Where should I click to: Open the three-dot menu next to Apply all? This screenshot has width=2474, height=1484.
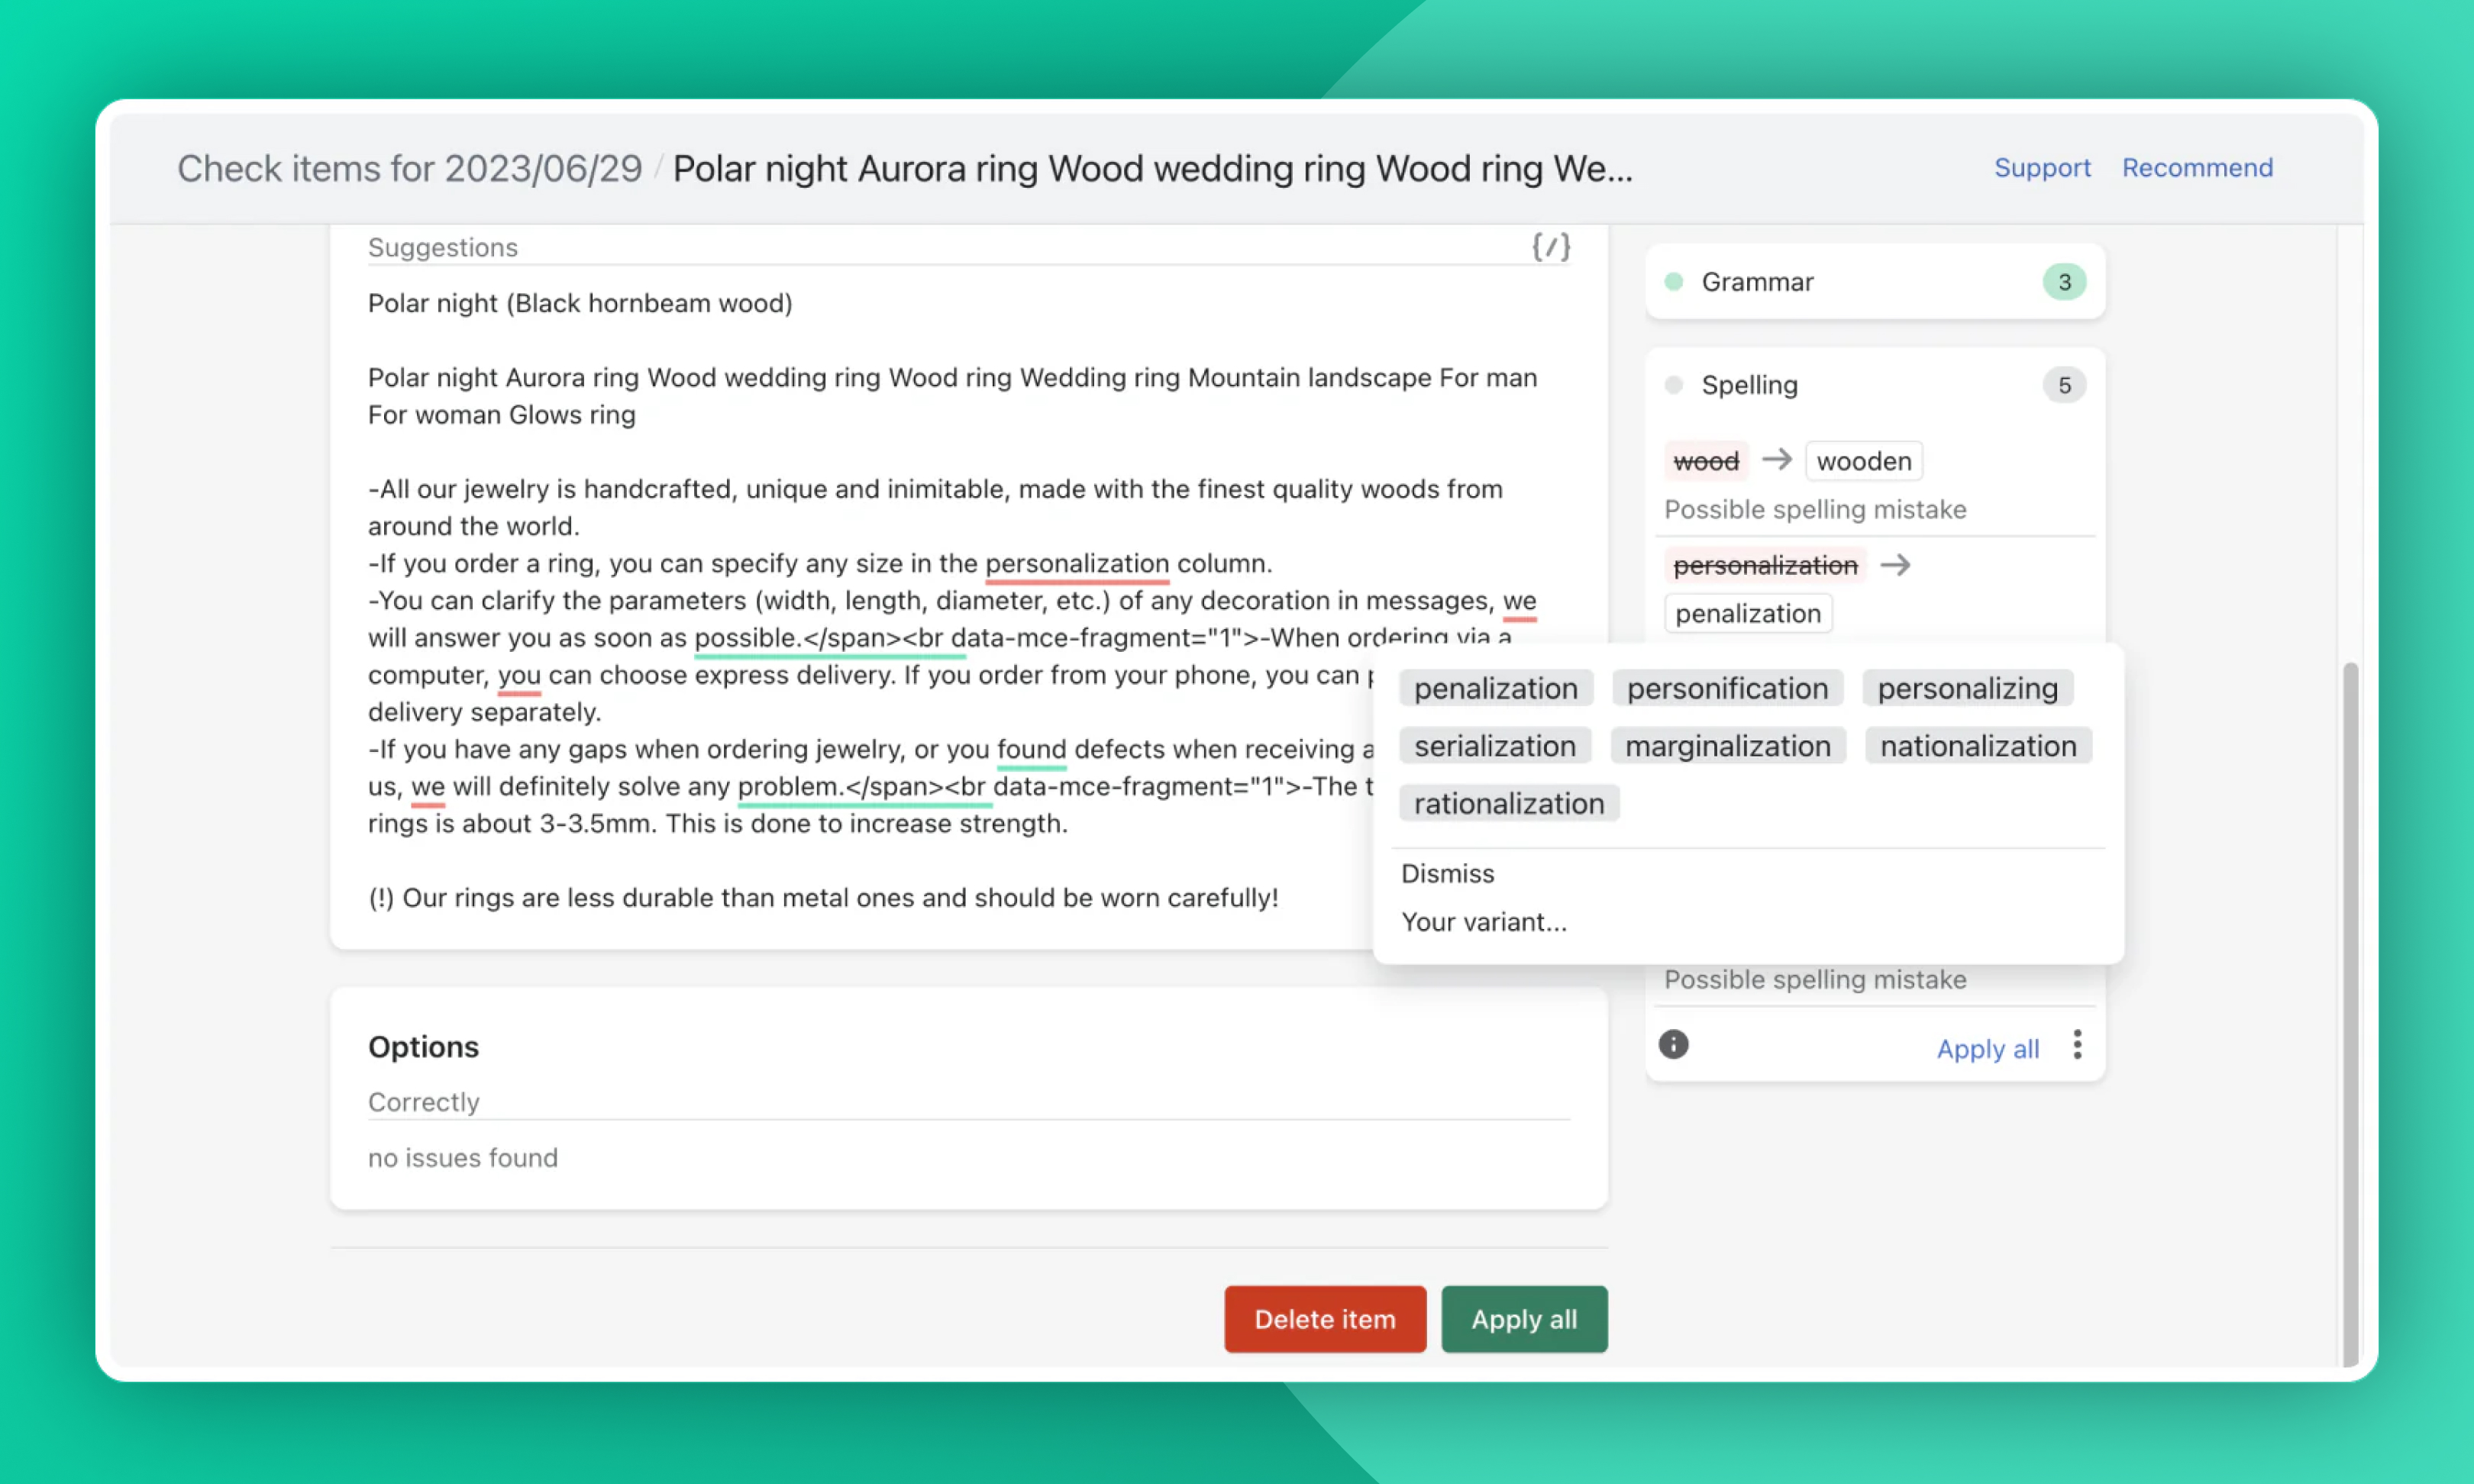pyautogui.click(x=2077, y=1045)
